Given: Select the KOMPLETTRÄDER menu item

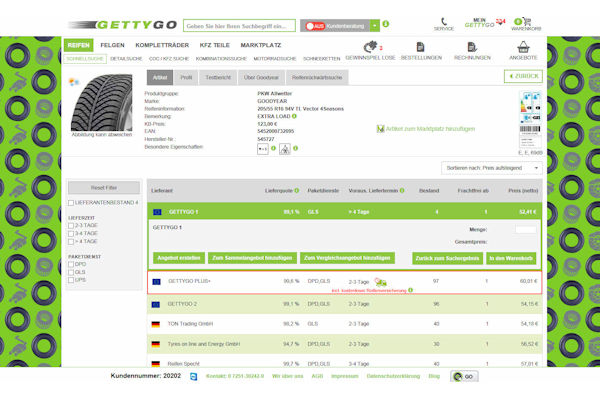Looking at the screenshot, I should point(162,45).
